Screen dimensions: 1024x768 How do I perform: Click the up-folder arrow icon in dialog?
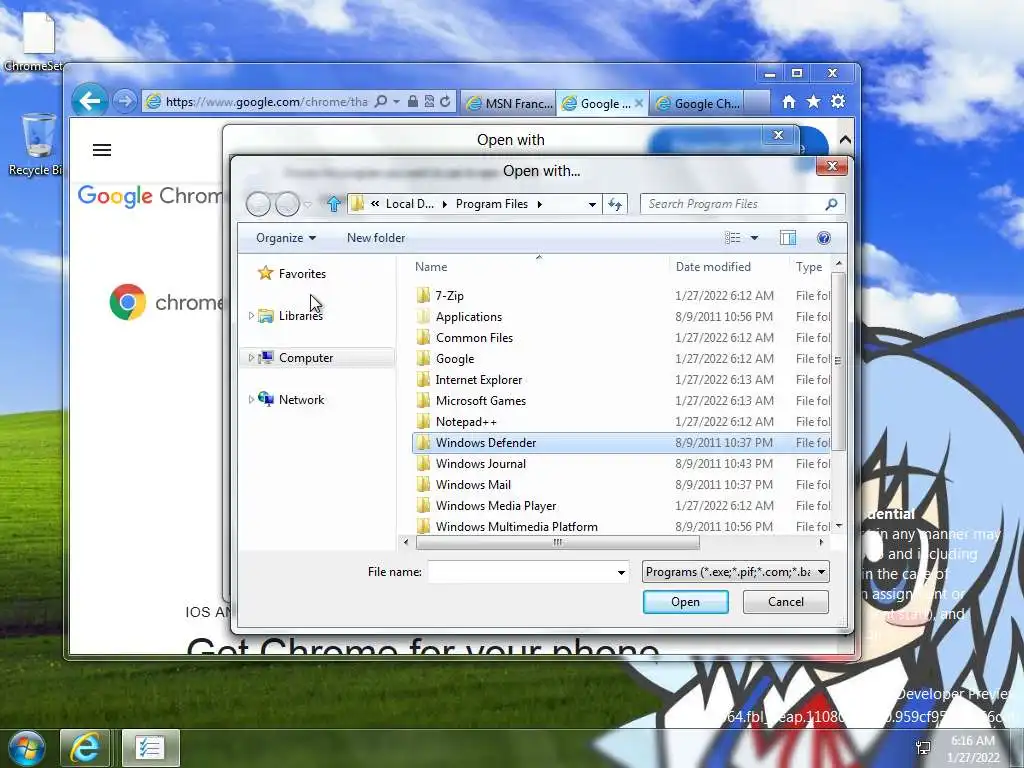(x=334, y=204)
